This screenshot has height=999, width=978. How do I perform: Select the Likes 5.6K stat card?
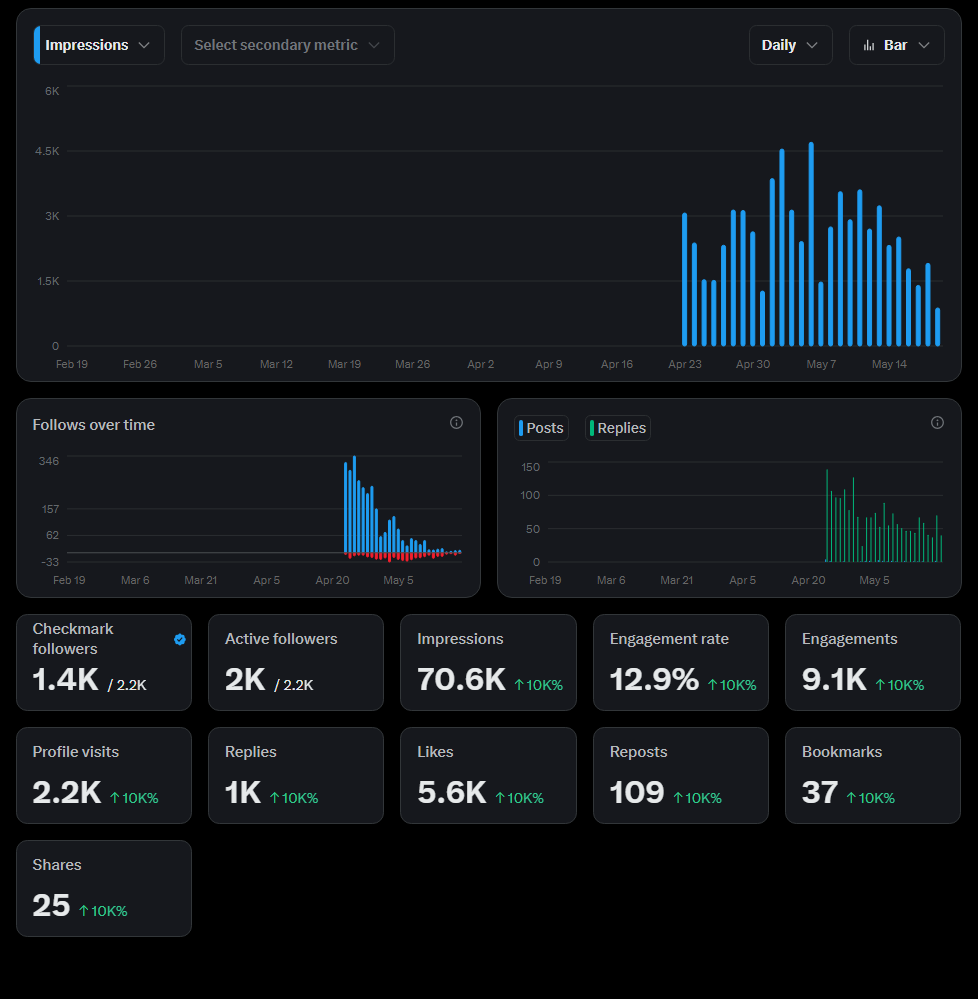click(488, 775)
